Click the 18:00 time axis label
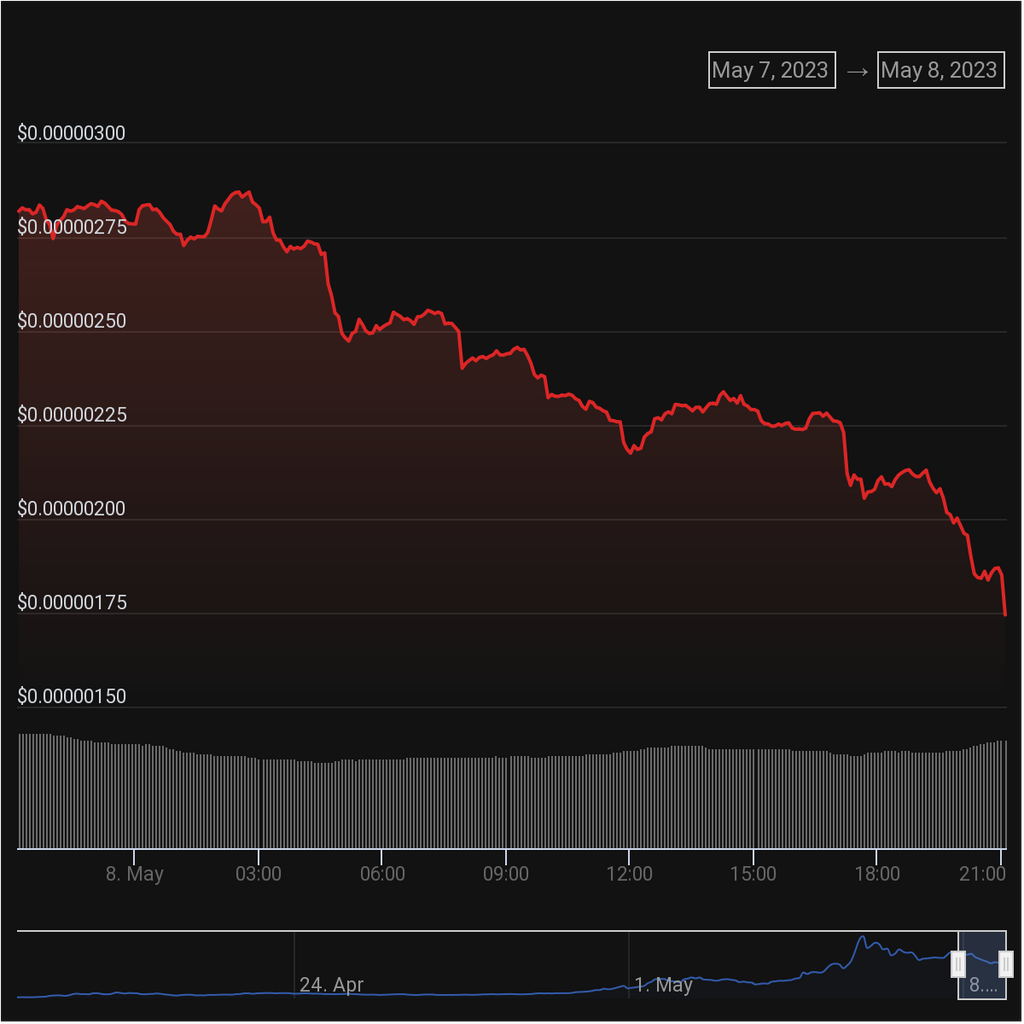 (877, 874)
